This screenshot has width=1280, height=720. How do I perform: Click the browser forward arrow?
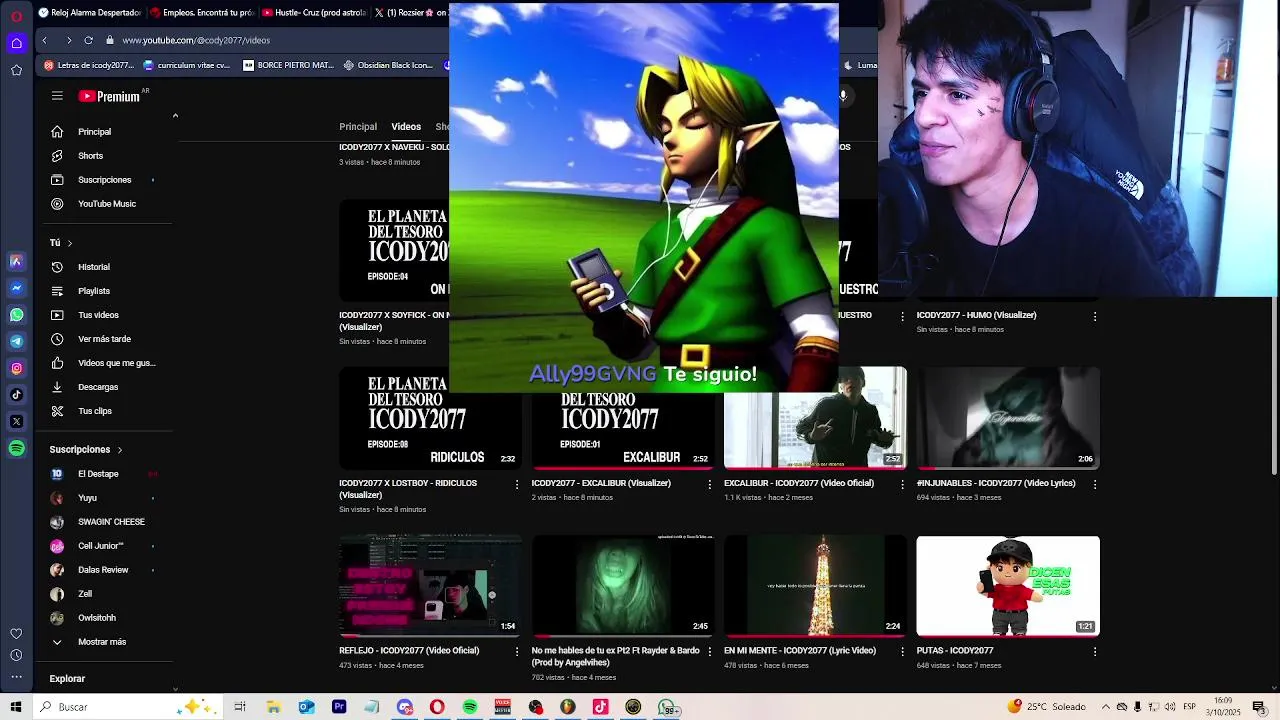68,40
